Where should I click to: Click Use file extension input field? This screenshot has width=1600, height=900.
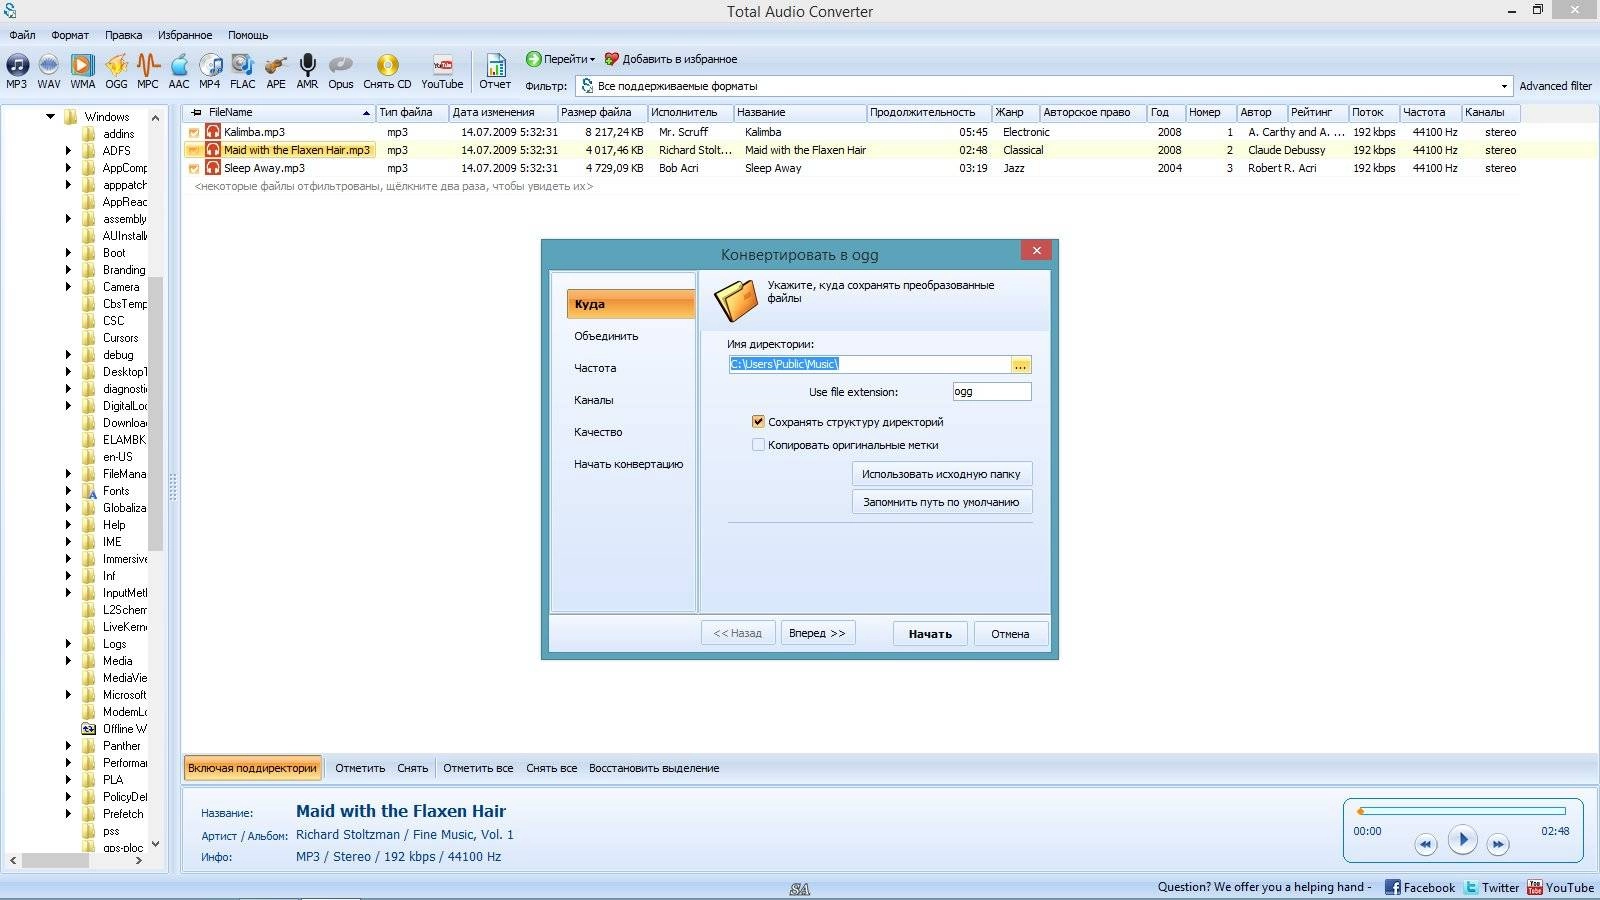pyautogui.click(x=991, y=392)
